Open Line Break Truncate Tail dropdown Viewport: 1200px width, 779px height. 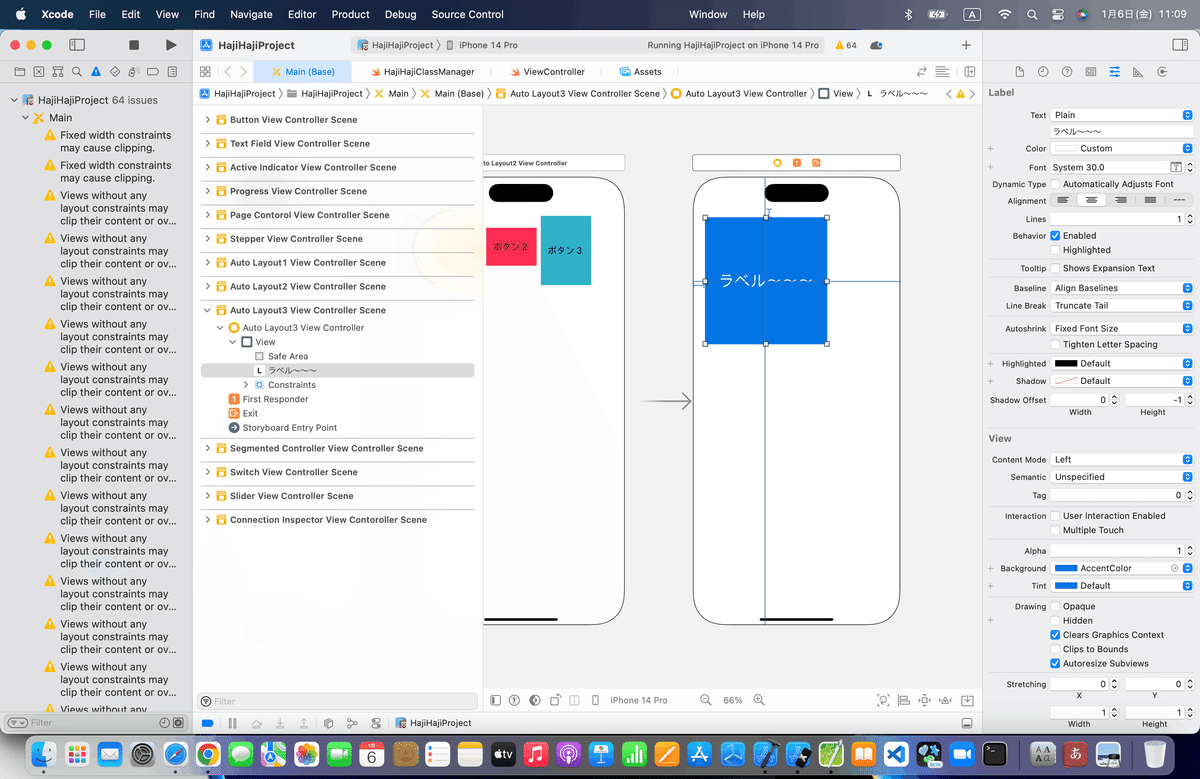[x=1122, y=306]
